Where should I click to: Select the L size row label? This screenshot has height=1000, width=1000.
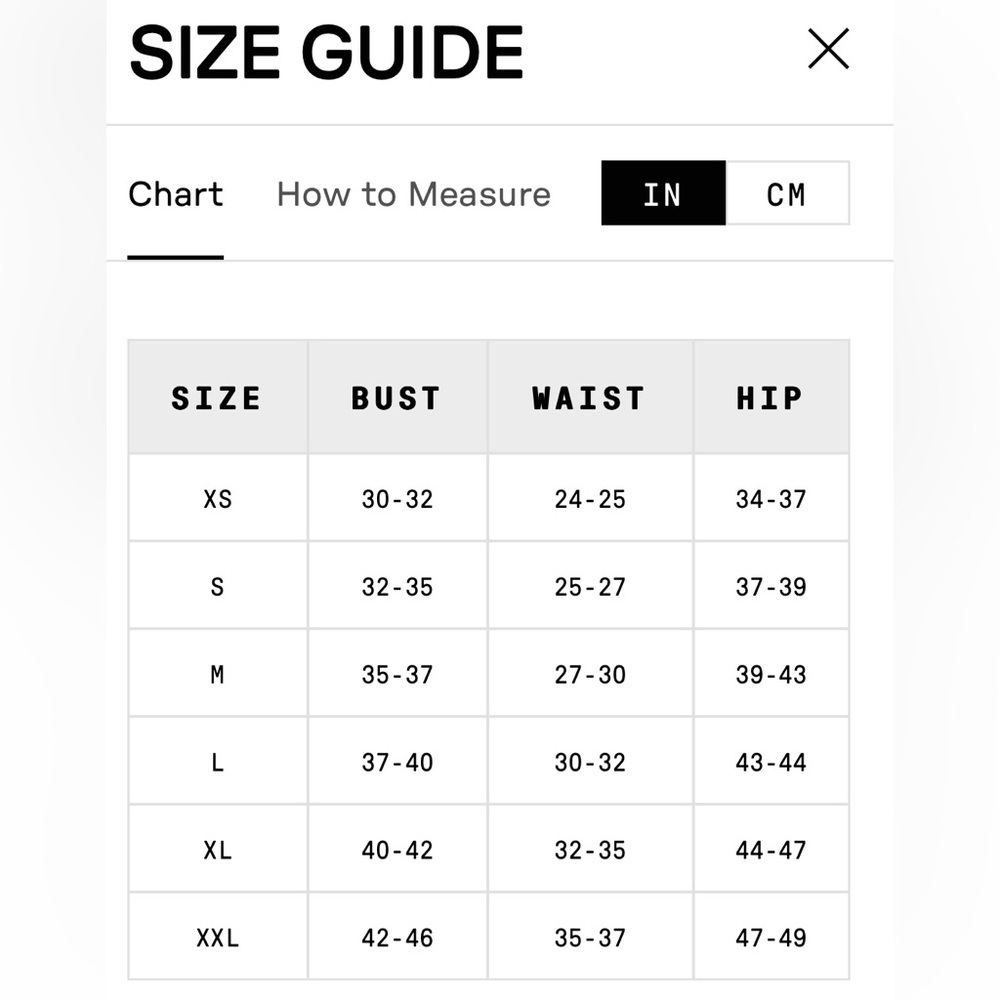point(217,762)
